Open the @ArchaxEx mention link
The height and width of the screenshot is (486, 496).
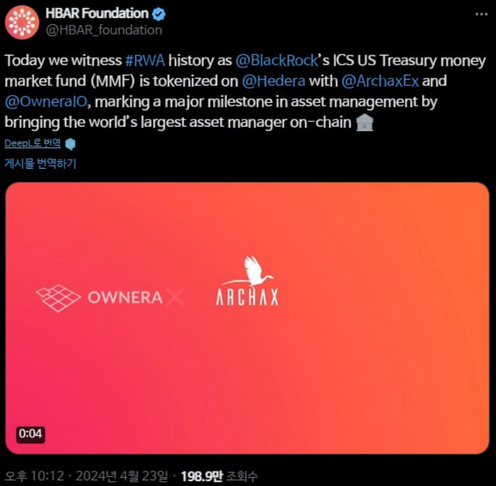[380, 81]
